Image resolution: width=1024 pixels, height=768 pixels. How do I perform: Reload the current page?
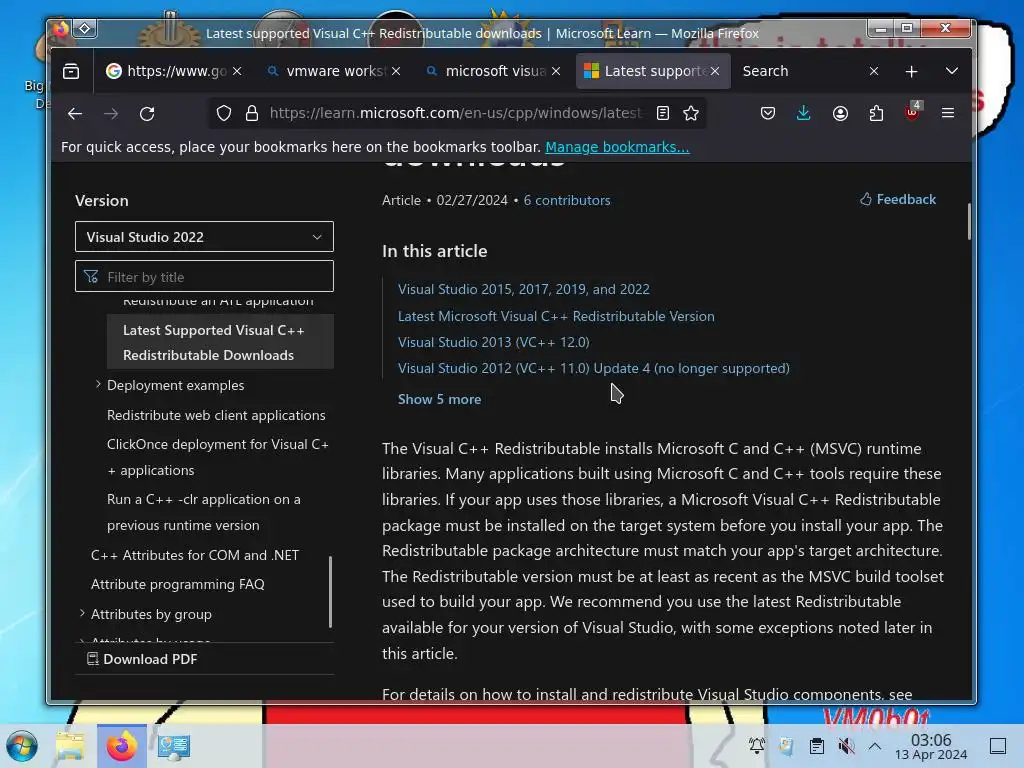[147, 114]
